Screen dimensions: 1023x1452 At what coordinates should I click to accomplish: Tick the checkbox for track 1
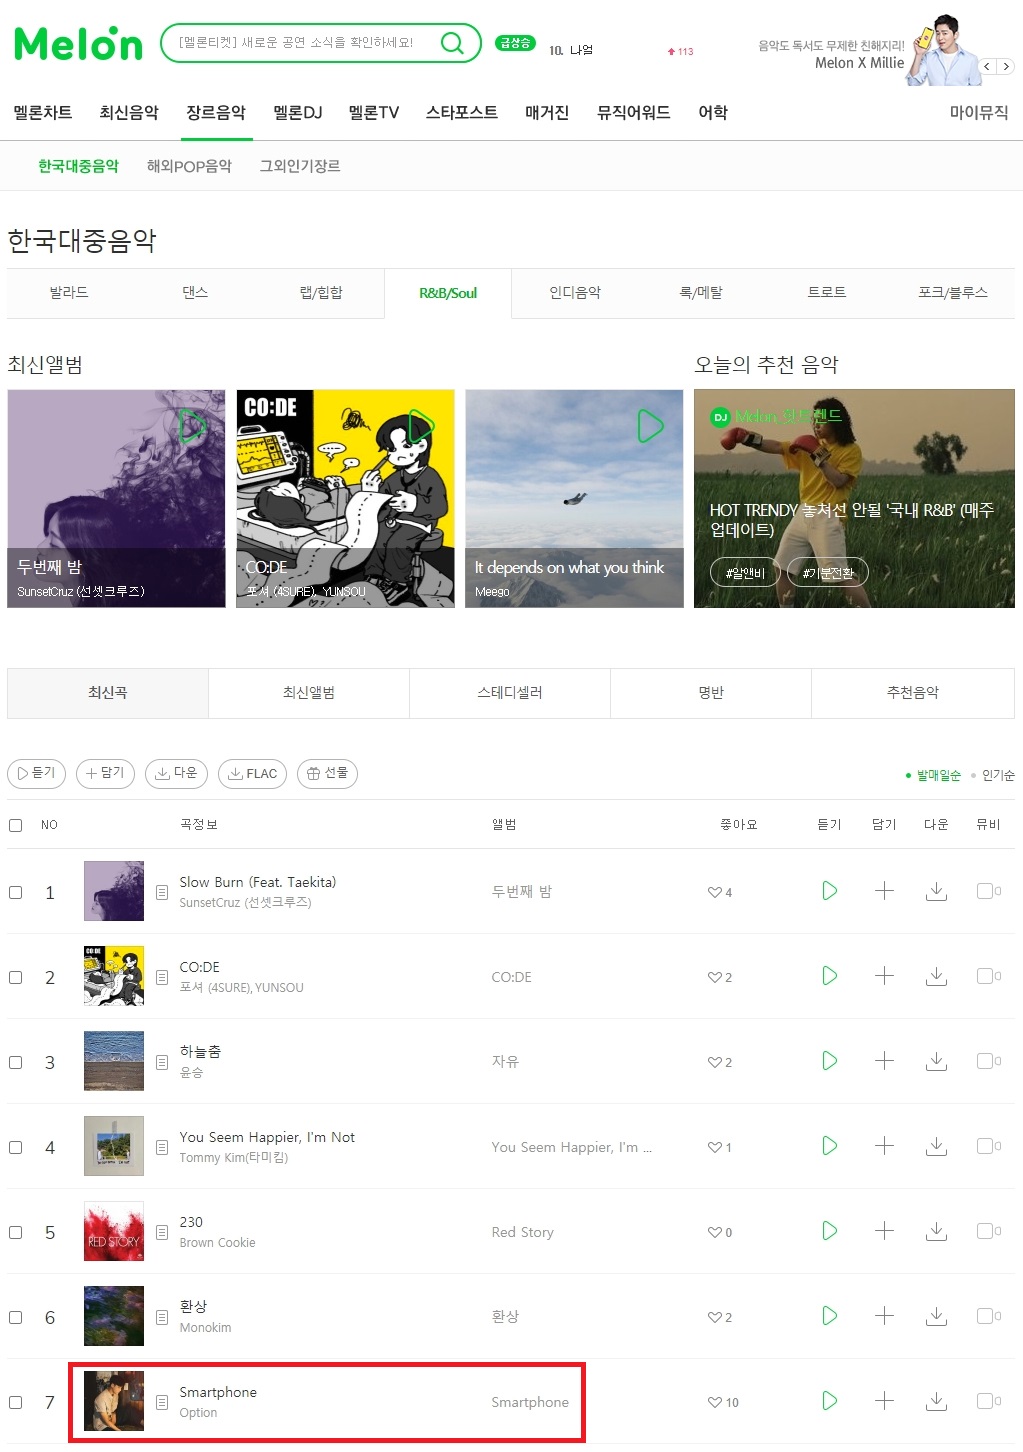click(16, 892)
